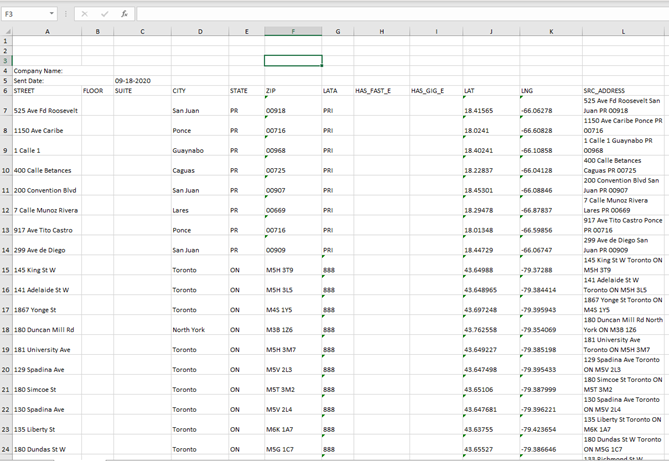Select the North York city cell

coord(200,329)
